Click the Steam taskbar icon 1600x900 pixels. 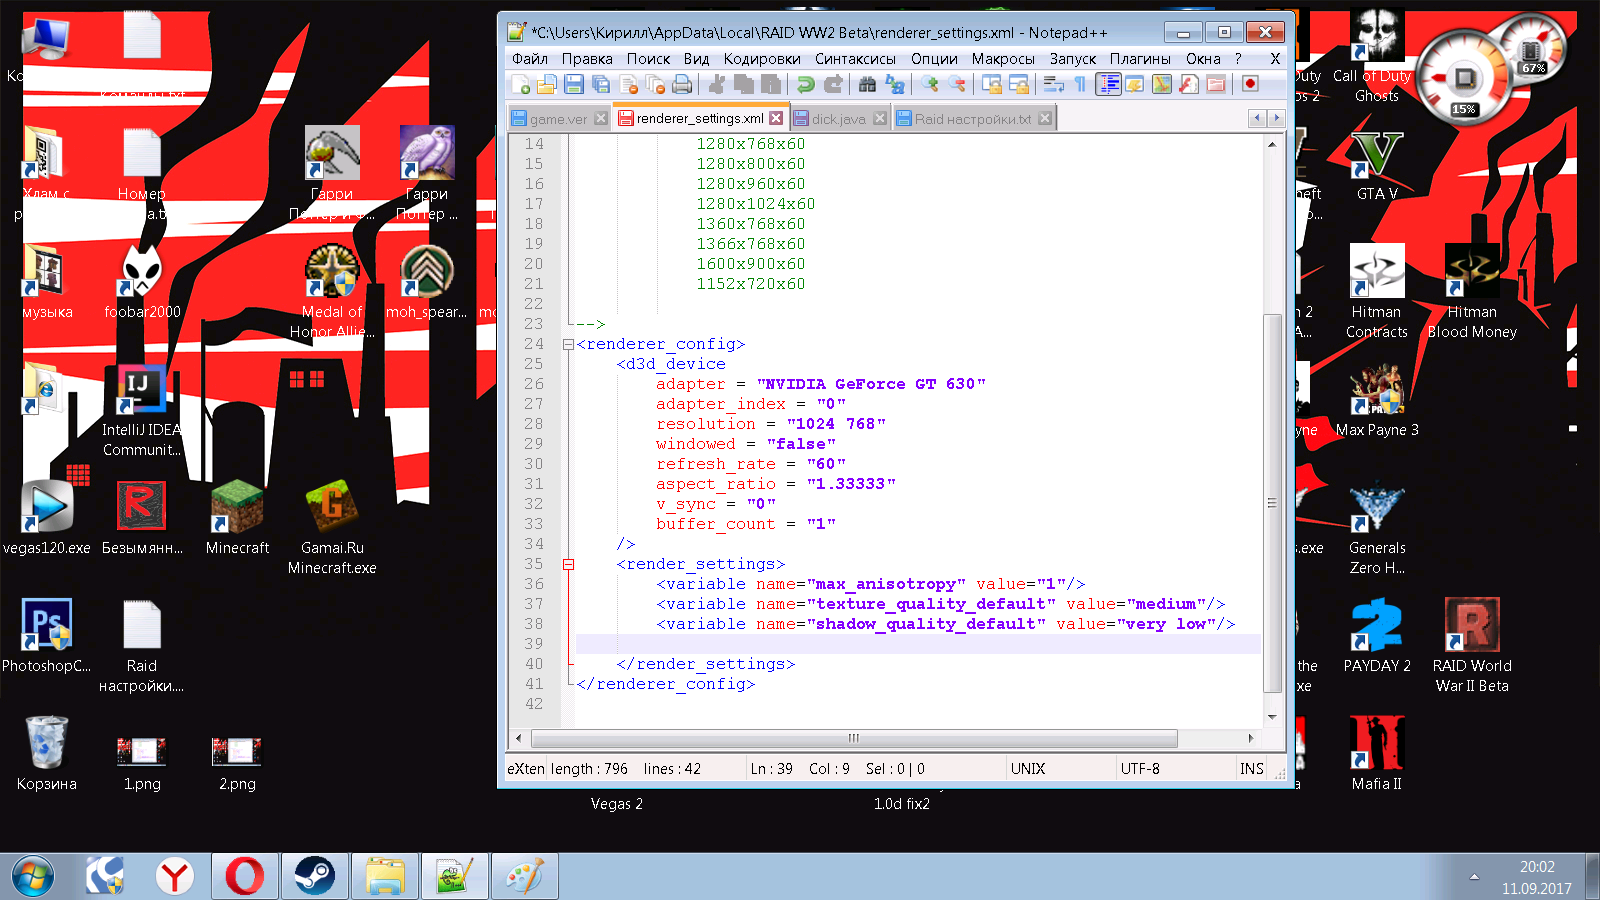click(x=315, y=876)
